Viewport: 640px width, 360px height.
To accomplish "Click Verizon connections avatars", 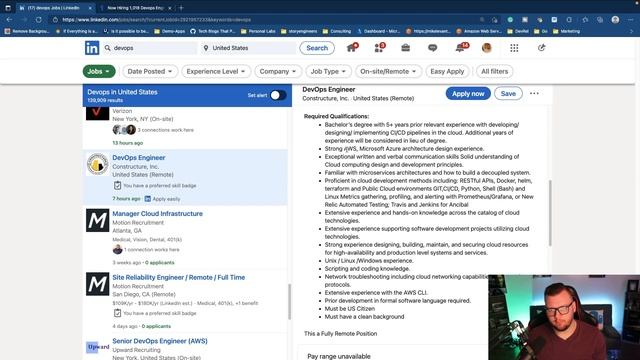I will [x=124, y=130].
